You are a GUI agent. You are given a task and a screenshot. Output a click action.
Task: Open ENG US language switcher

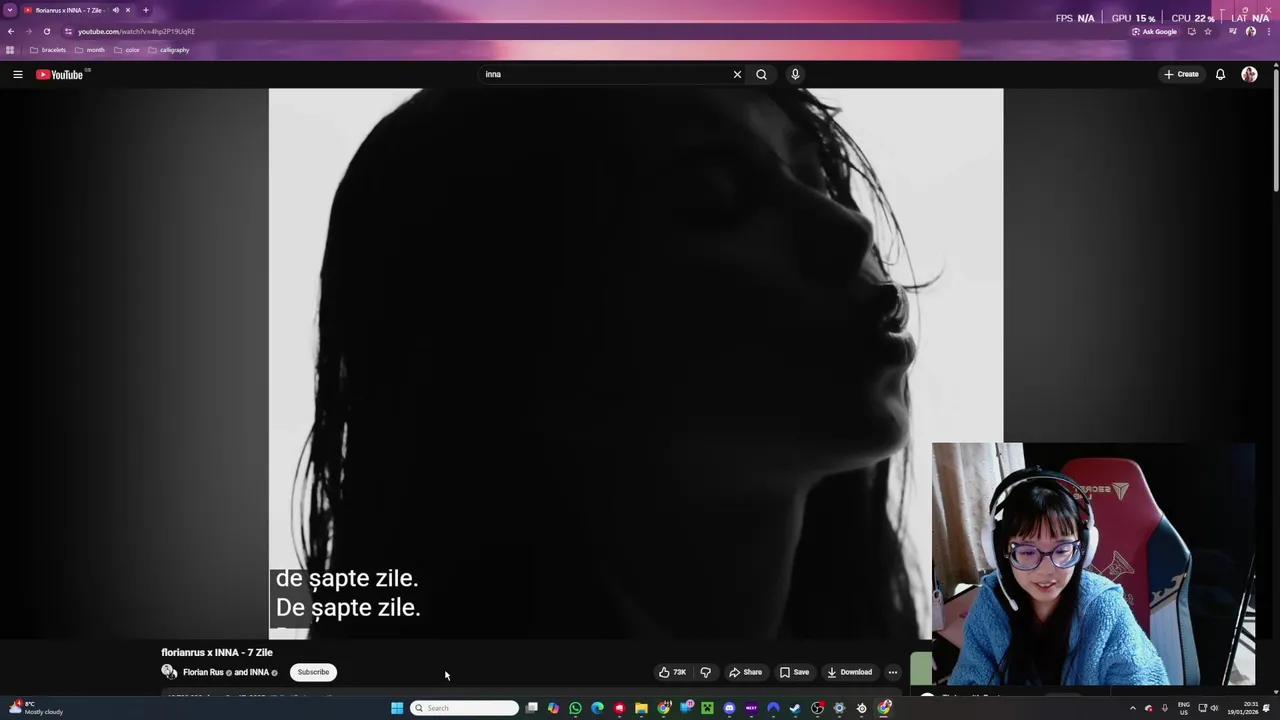[1184, 708]
